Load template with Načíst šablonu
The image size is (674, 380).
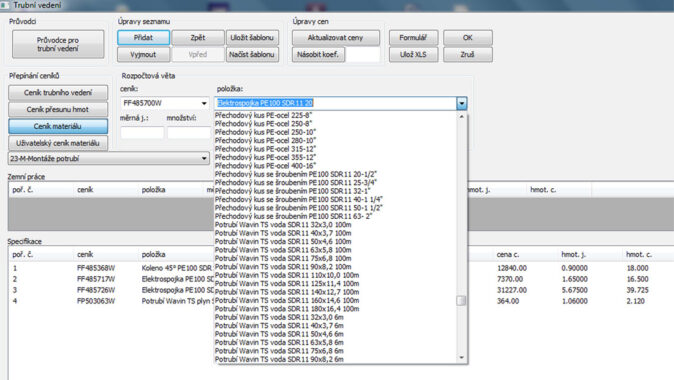coord(252,55)
